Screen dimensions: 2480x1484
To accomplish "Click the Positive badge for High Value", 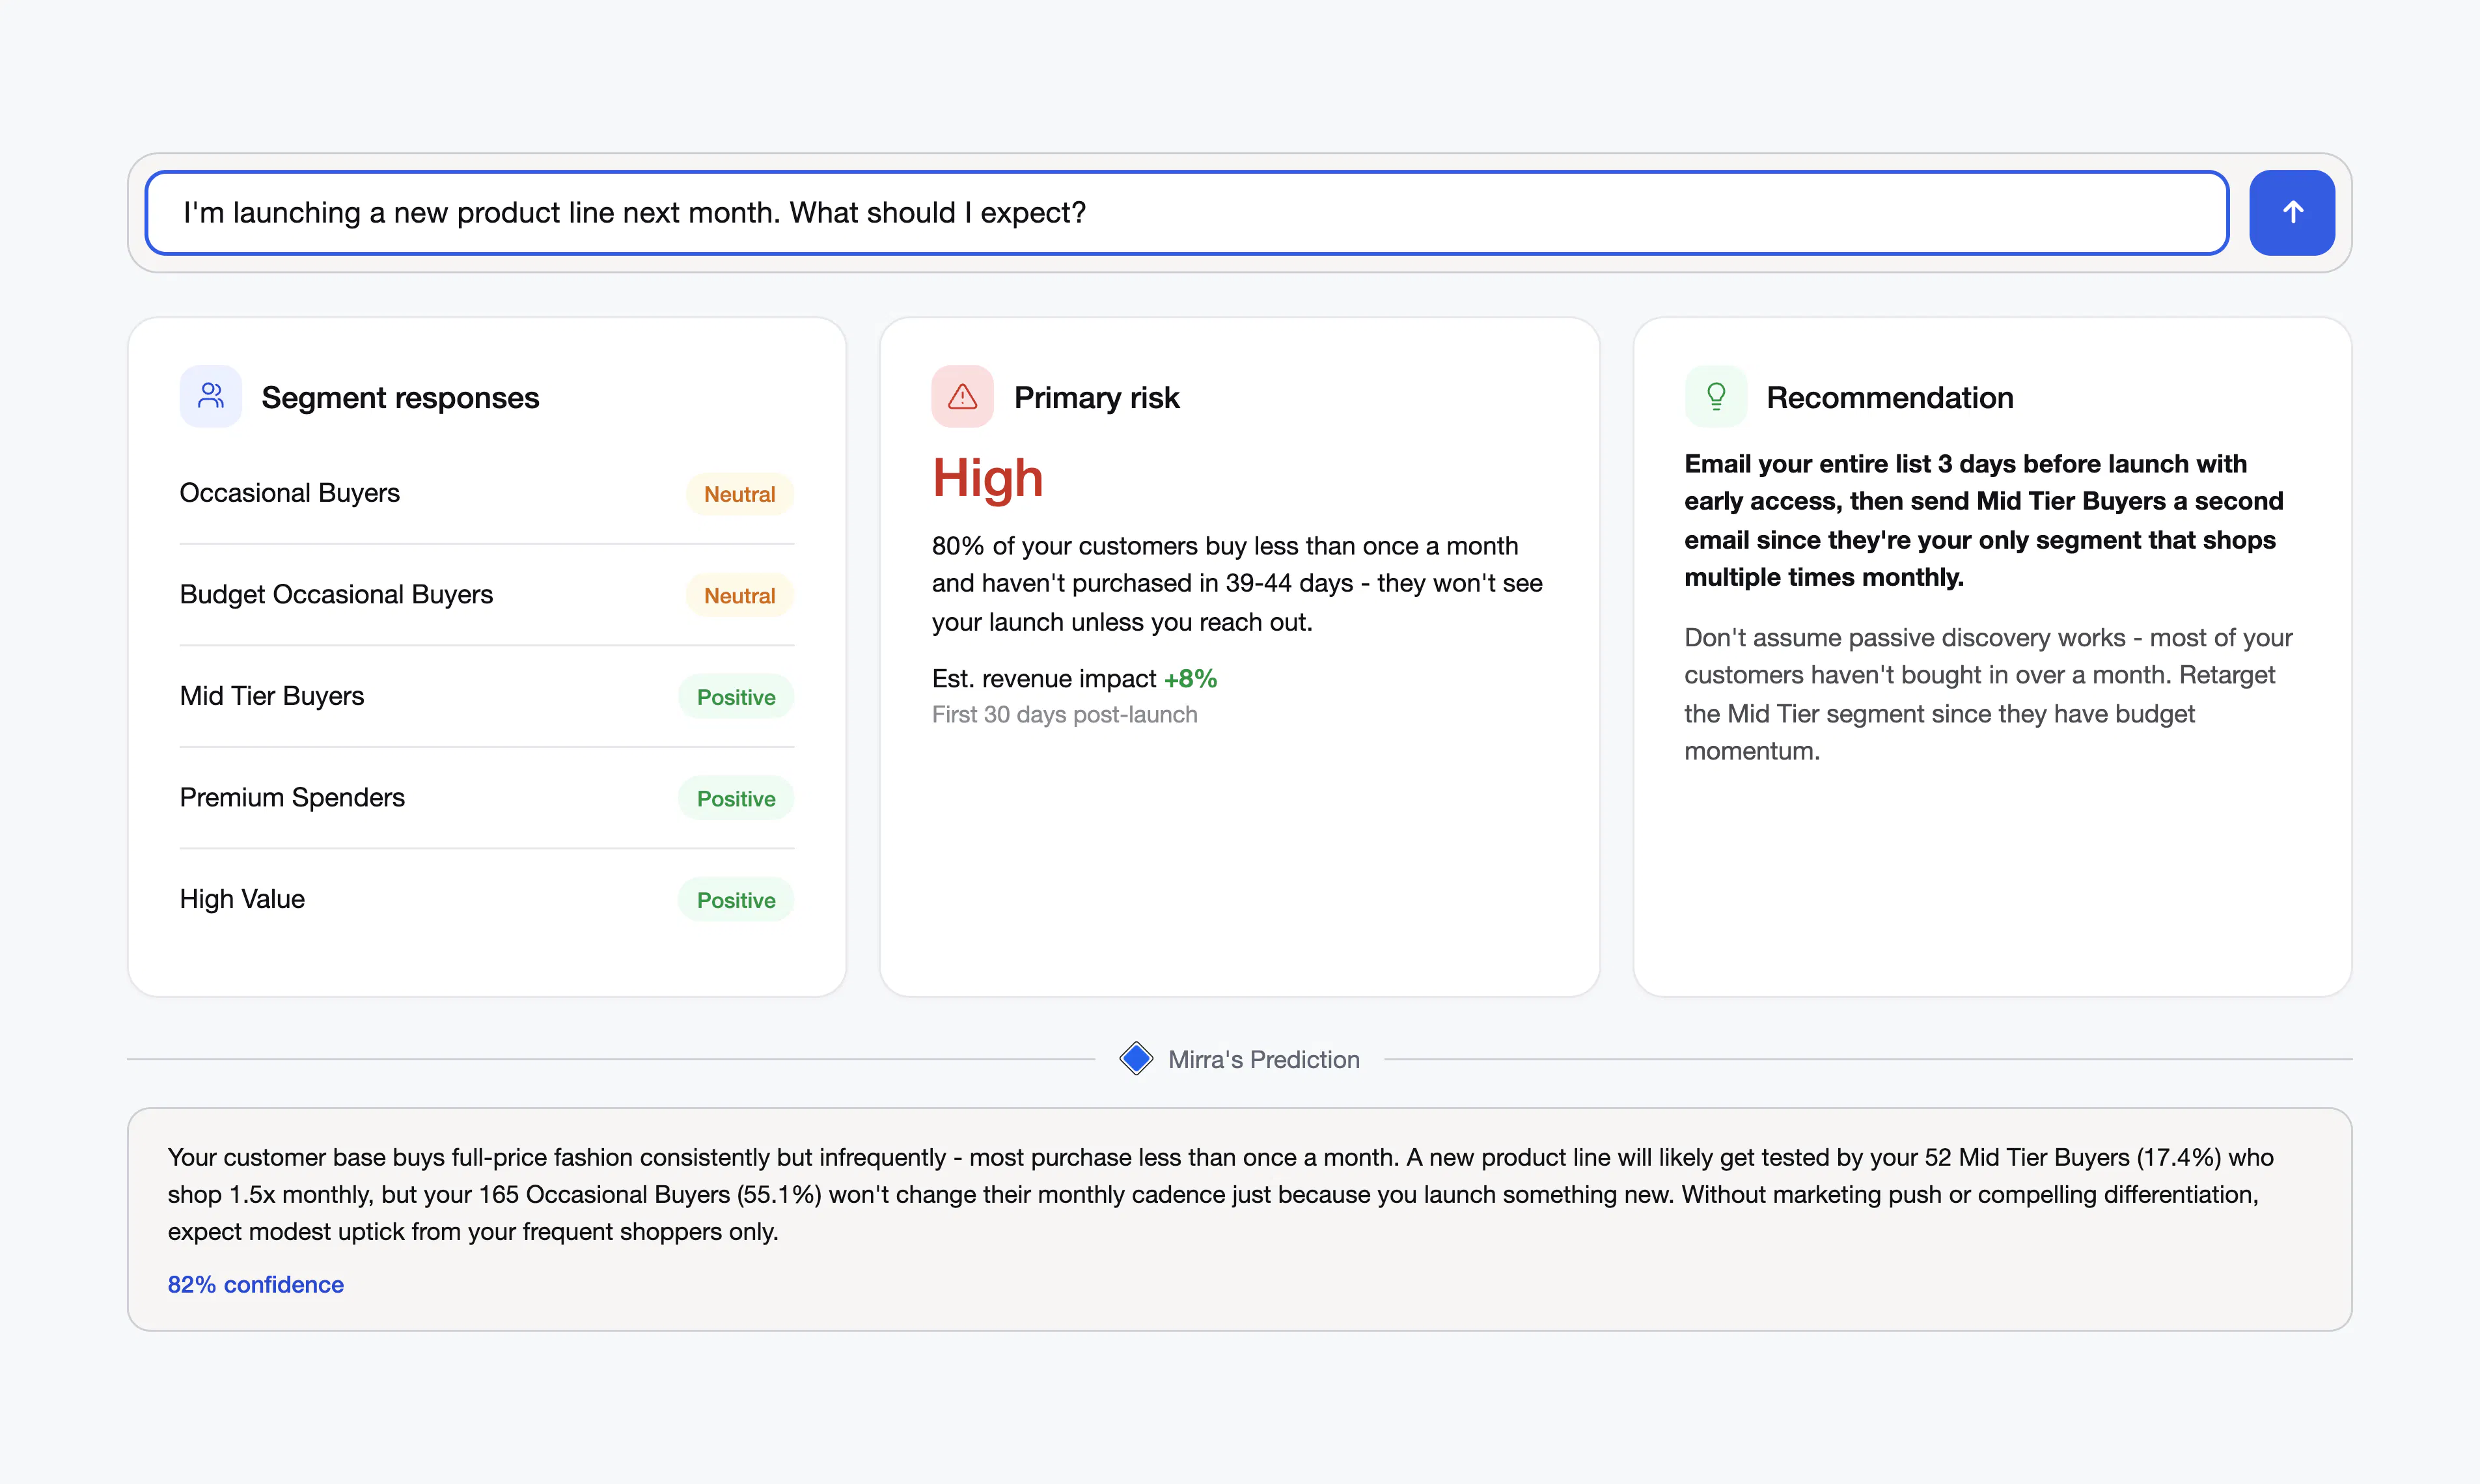I will (x=736, y=900).
